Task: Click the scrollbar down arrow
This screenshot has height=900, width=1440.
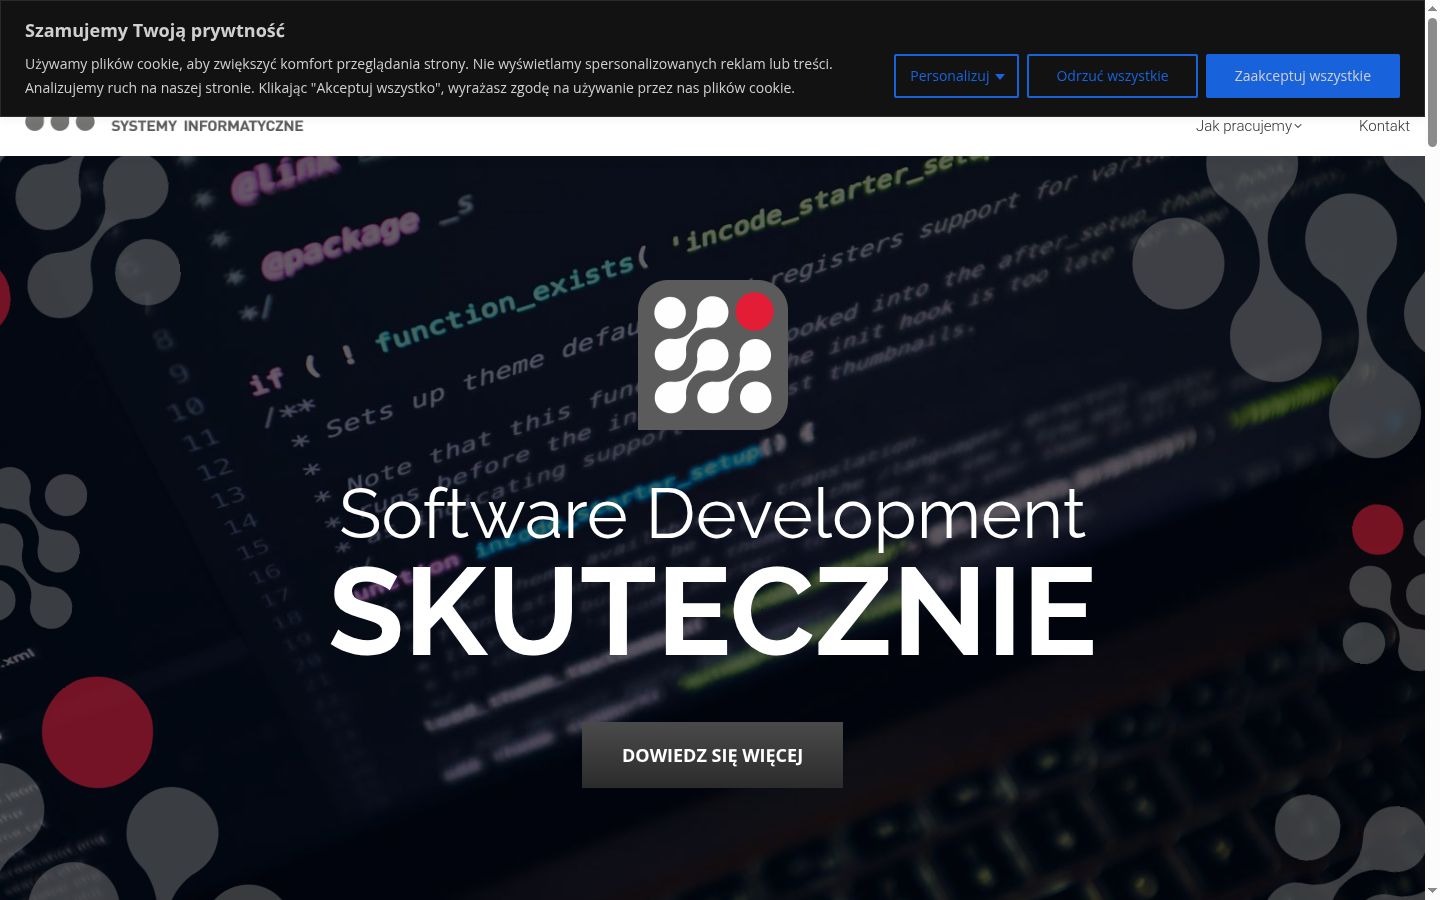Action: pyautogui.click(x=1432, y=890)
